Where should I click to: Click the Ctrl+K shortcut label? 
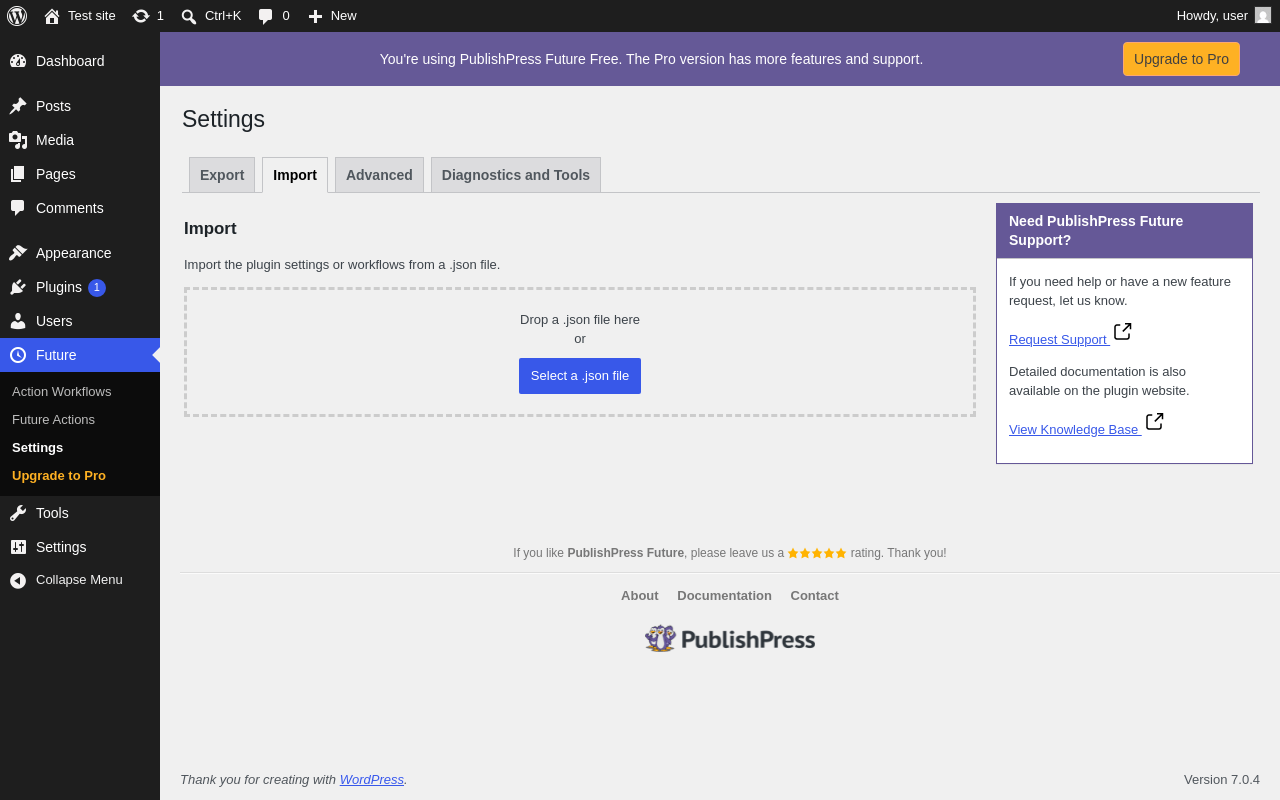pos(223,15)
